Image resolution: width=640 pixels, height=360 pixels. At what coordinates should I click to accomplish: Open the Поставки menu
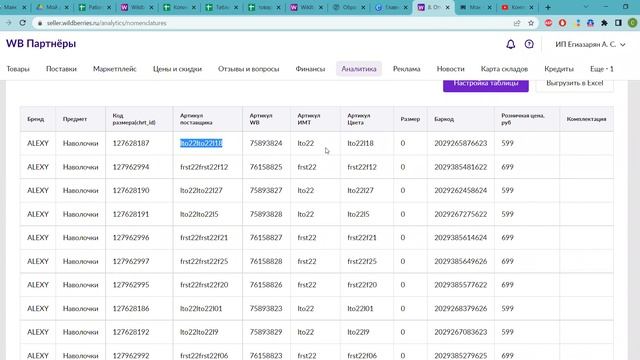coord(61,69)
